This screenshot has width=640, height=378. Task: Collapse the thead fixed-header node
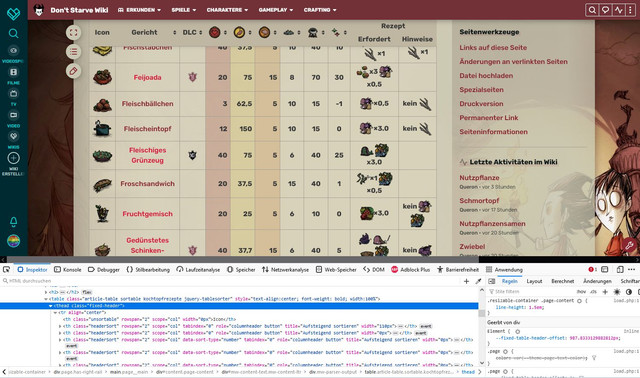[51, 306]
